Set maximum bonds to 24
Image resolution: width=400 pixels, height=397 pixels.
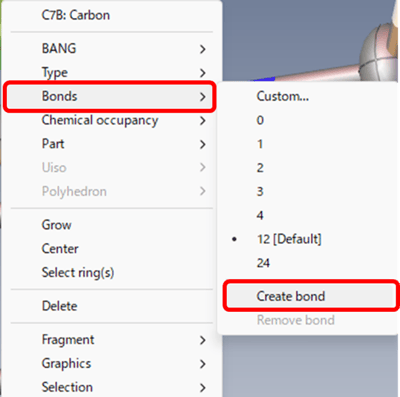click(x=309, y=263)
